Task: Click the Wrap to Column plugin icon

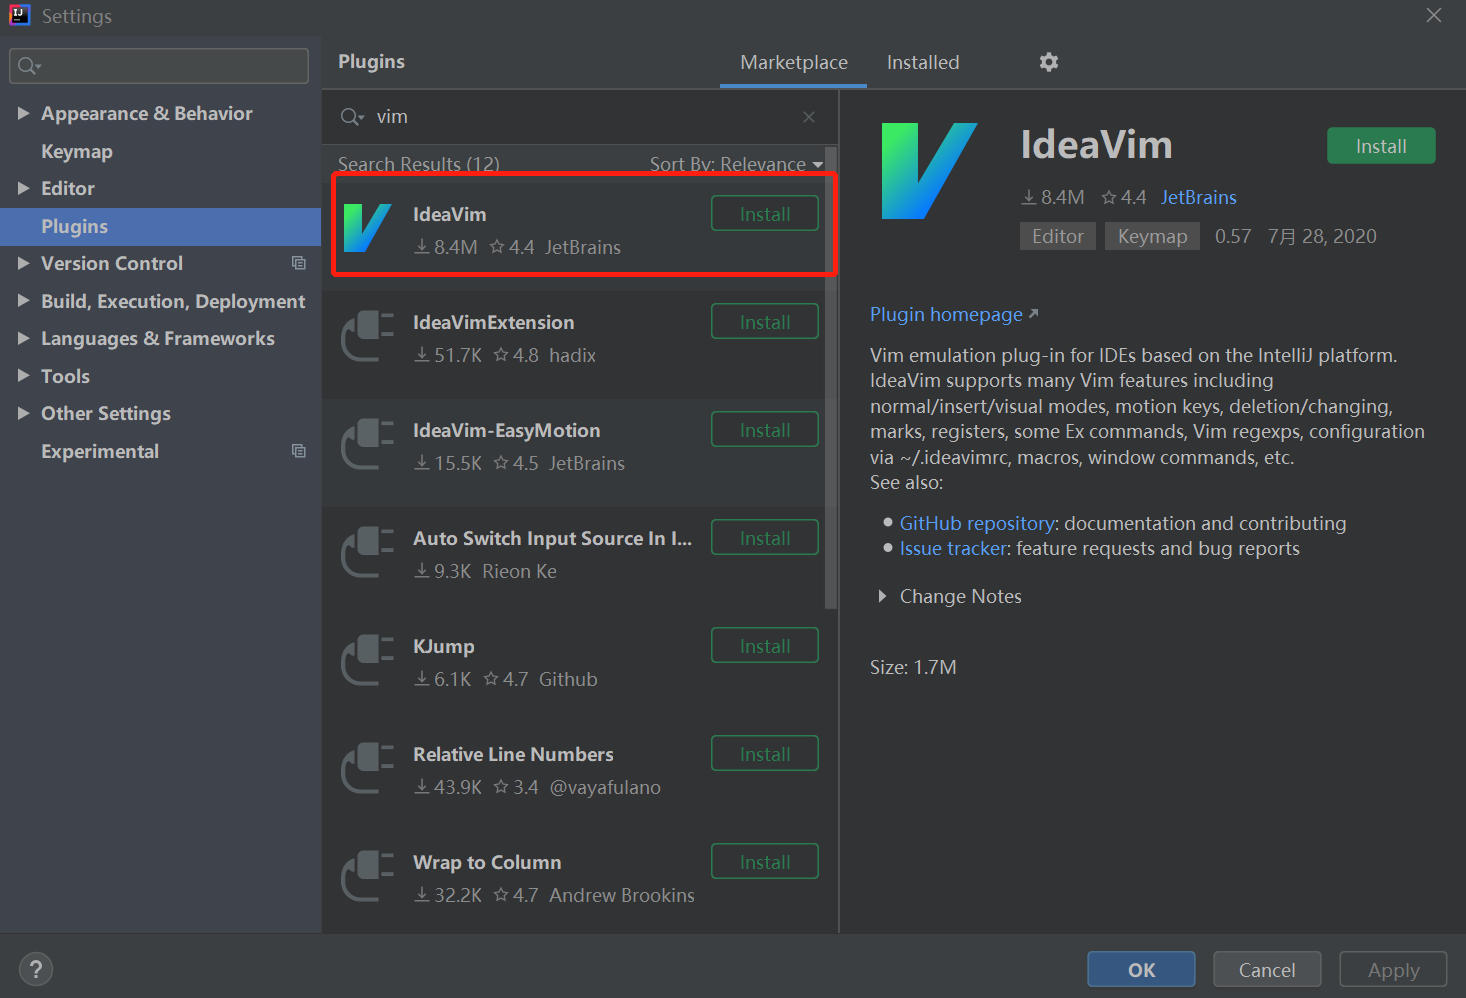Action: point(367,876)
